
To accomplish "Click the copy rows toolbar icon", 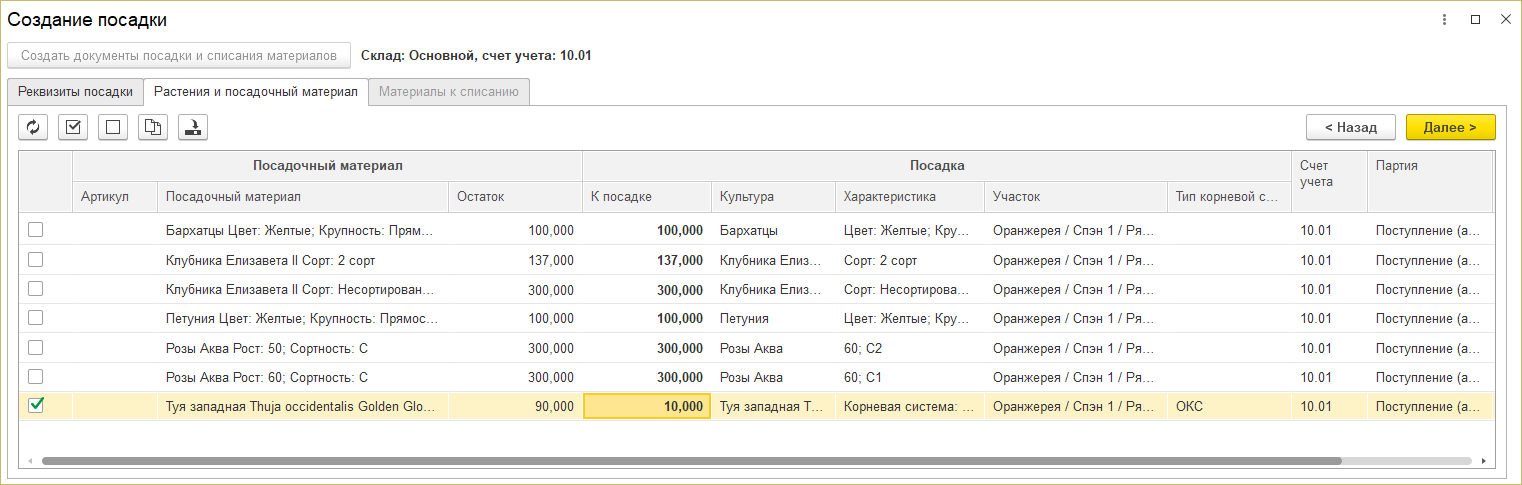I will pyautogui.click(x=153, y=127).
